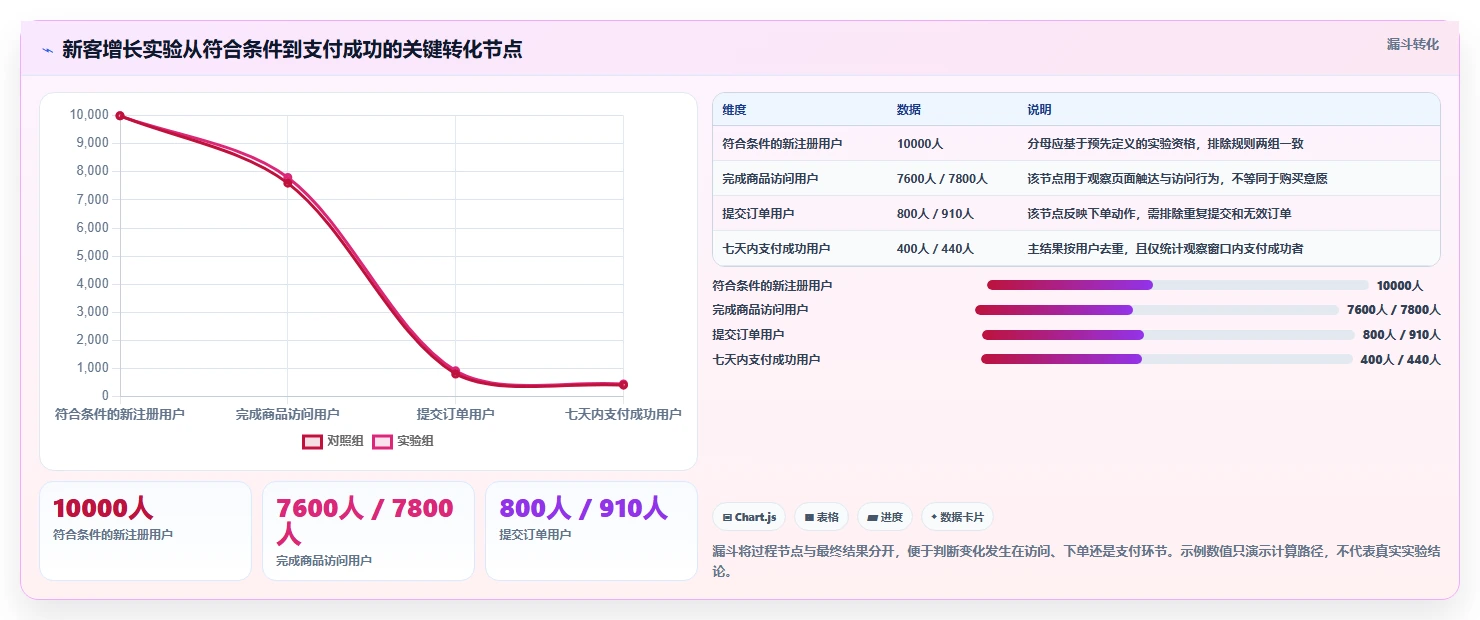Click the progress value 10000人
1480x620 pixels.
pyautogui.click(x=1399, y=286)
